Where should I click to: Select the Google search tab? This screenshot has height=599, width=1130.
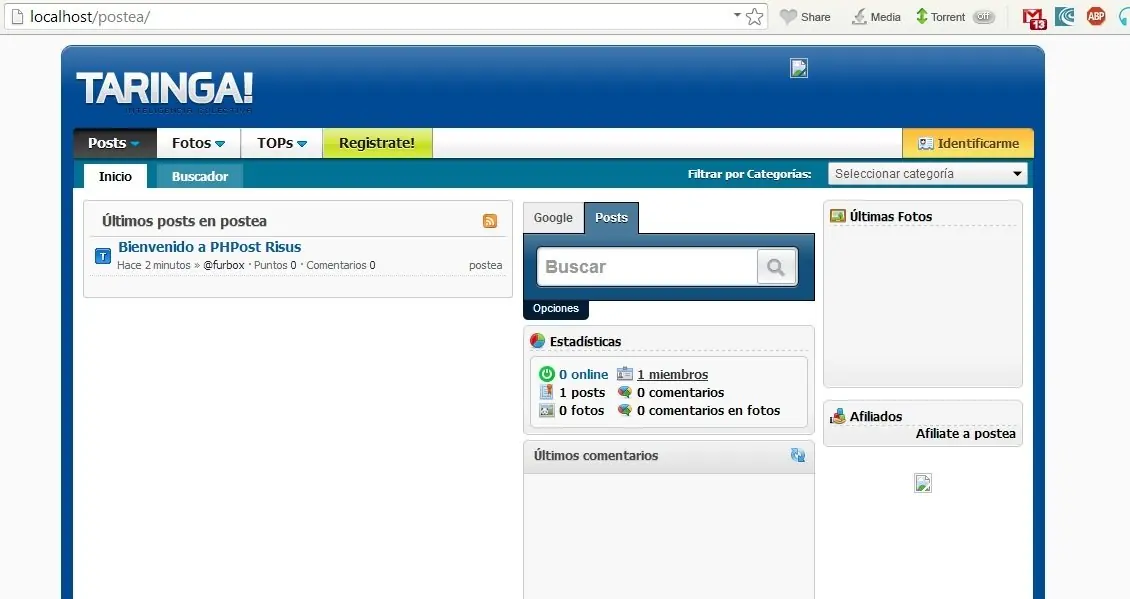tap(553, 218)
